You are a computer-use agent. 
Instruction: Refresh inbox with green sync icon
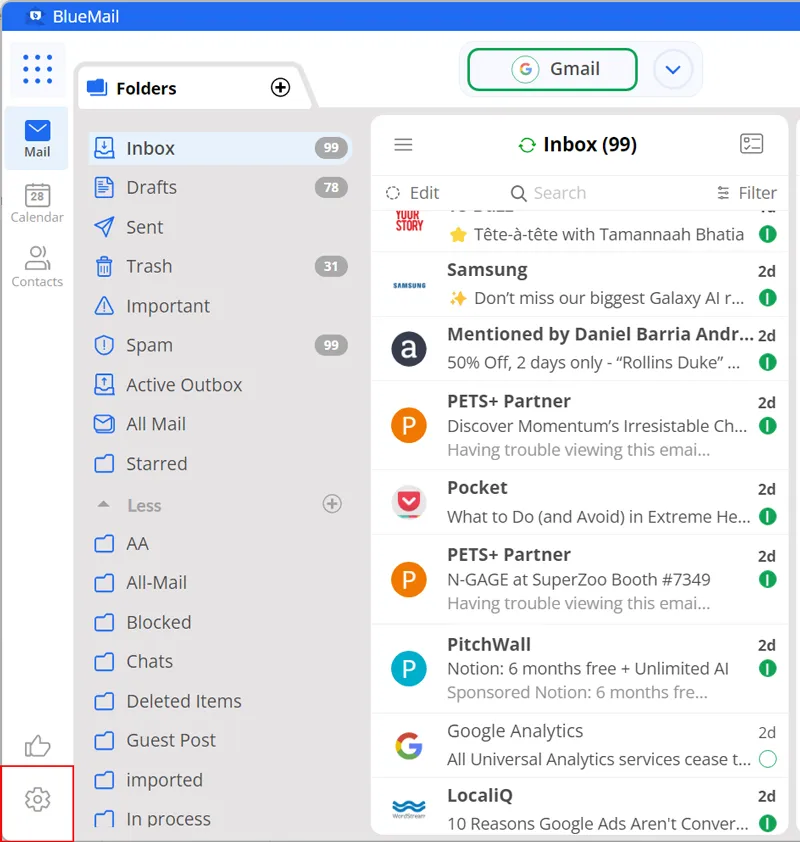(527, 145)
